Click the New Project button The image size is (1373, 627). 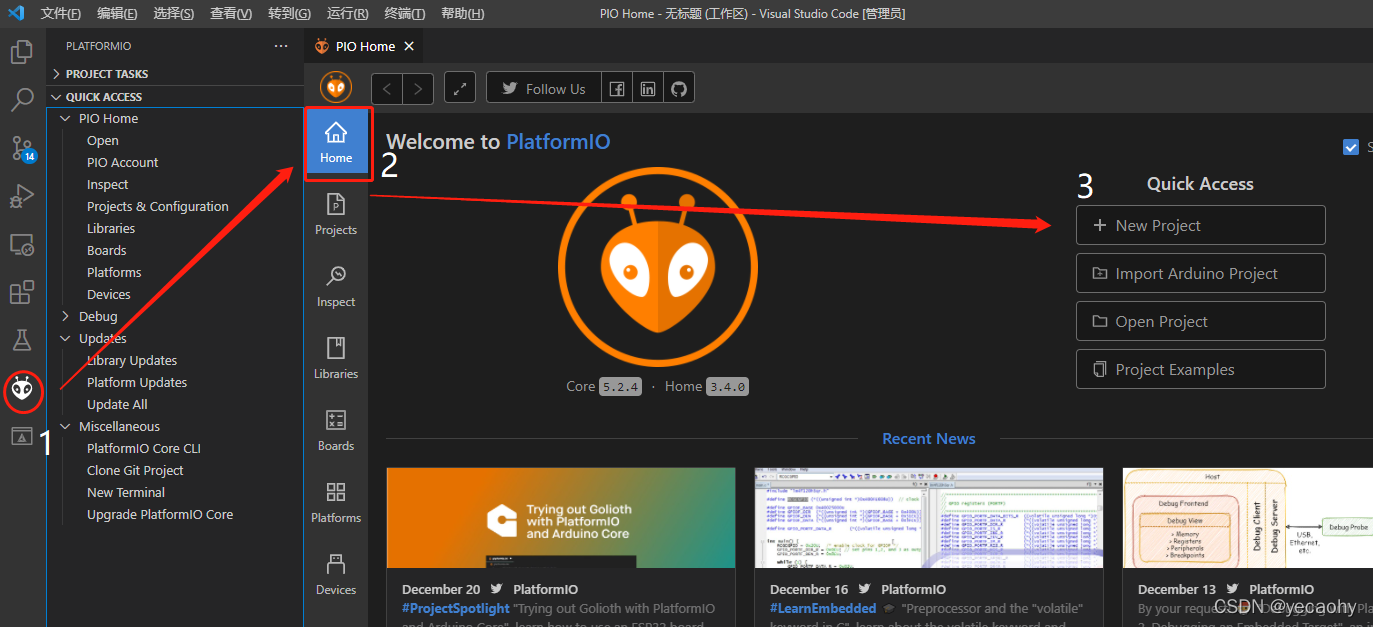pos(1200,225)
